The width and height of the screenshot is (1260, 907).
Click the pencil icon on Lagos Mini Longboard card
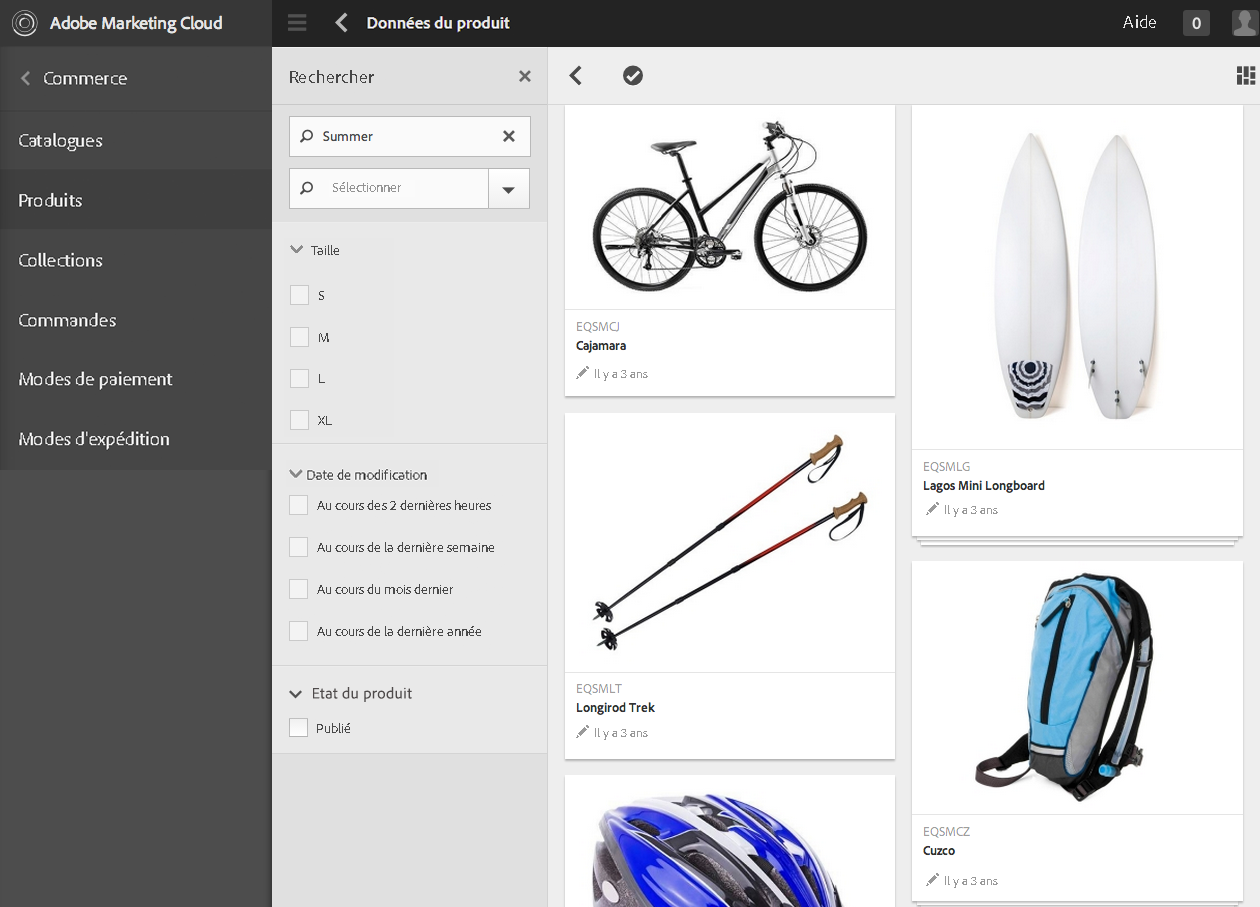coord(932,509)
